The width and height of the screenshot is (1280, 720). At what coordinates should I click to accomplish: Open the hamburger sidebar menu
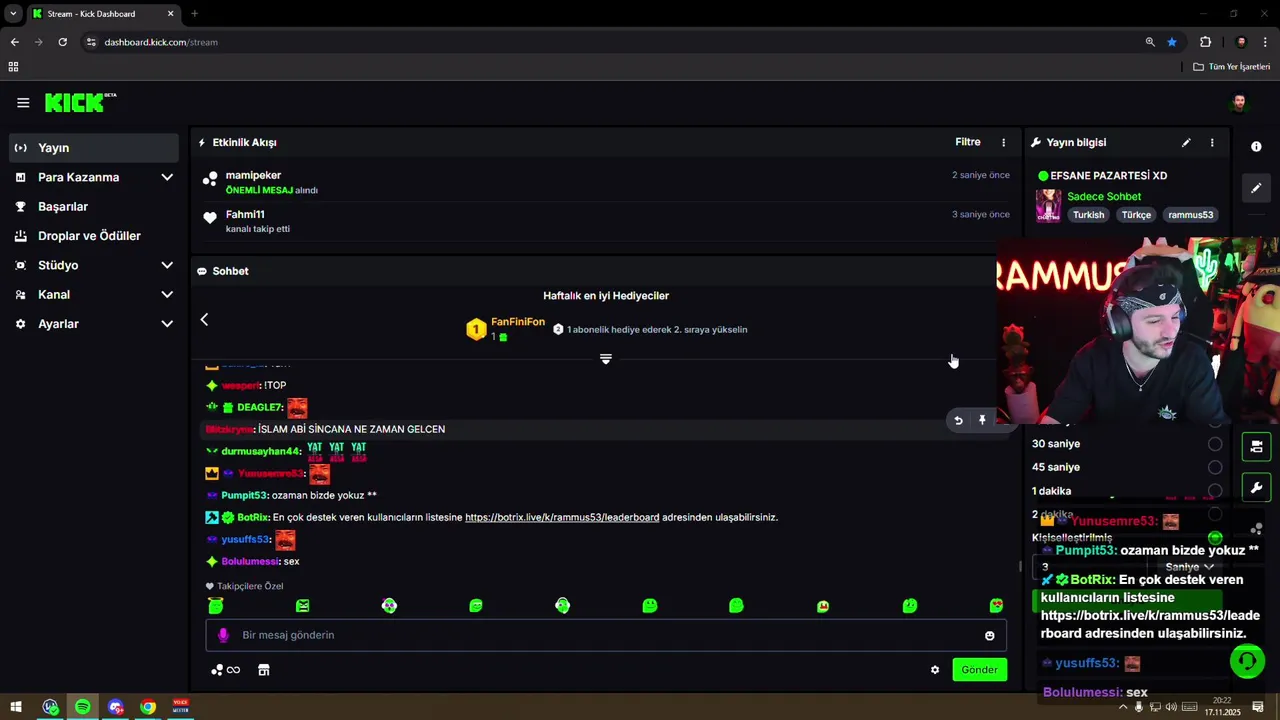[x=23, y=103]
